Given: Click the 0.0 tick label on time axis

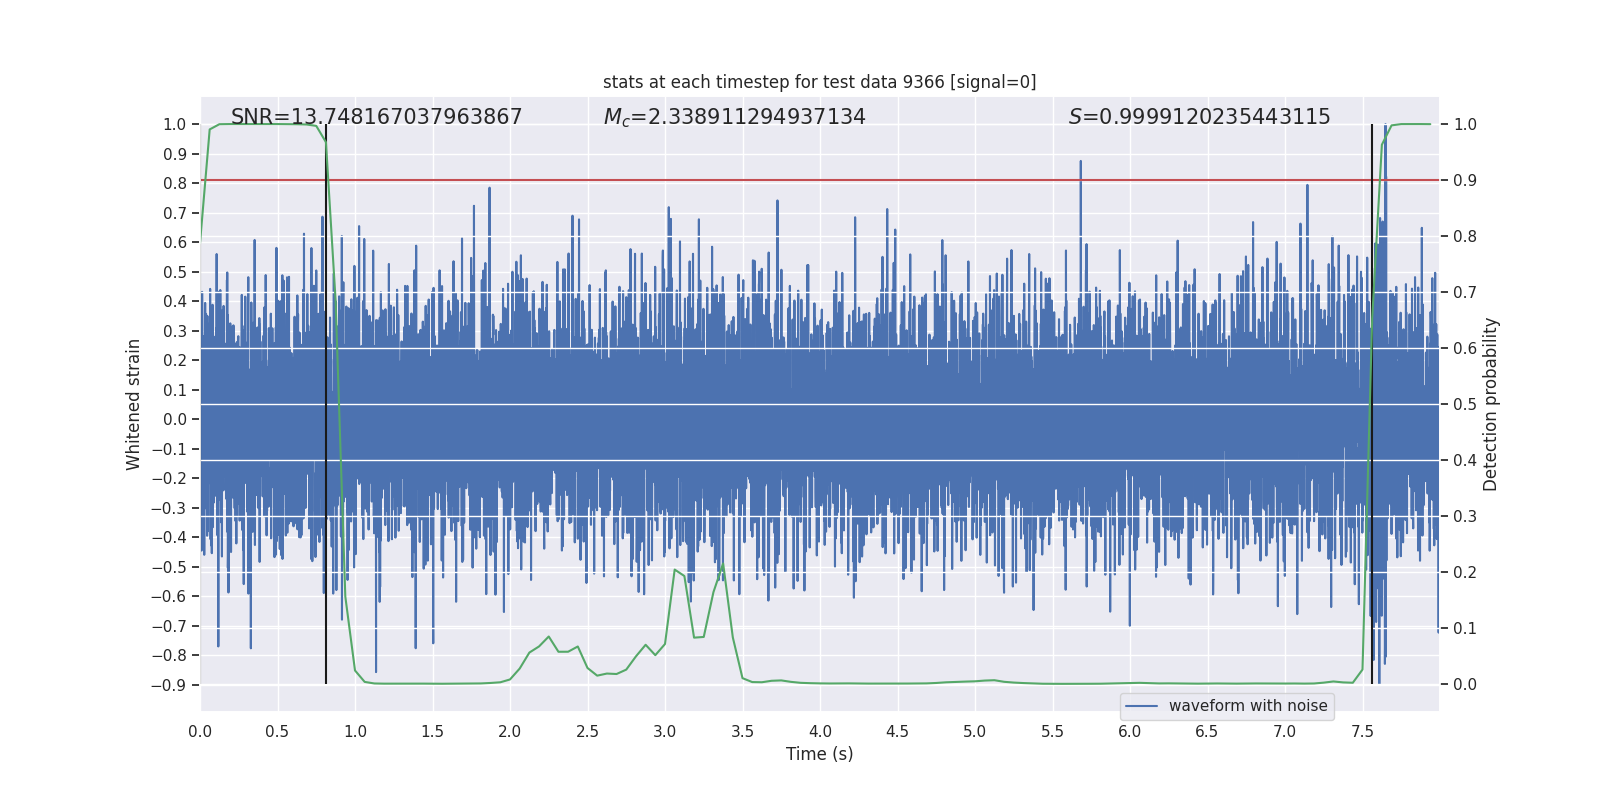Looking at the screenshot, I should [x=200, y=732].
